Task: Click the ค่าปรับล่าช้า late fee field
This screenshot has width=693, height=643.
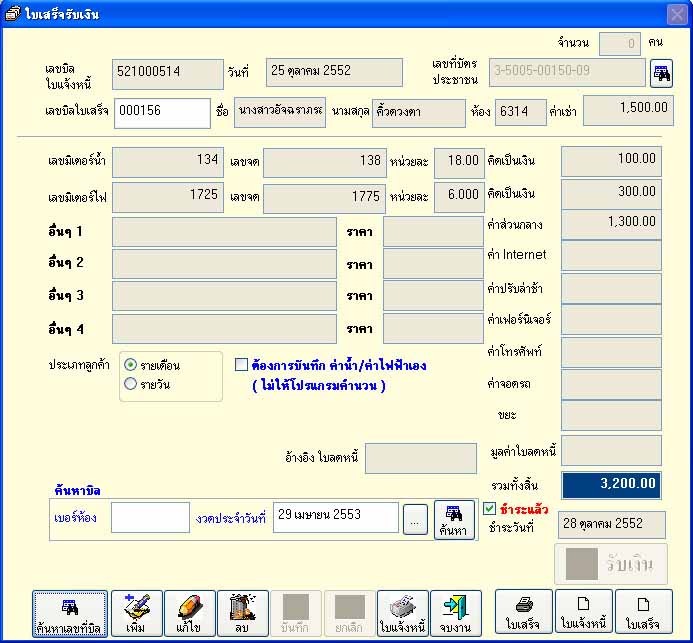Action: [x=611, y=288]
